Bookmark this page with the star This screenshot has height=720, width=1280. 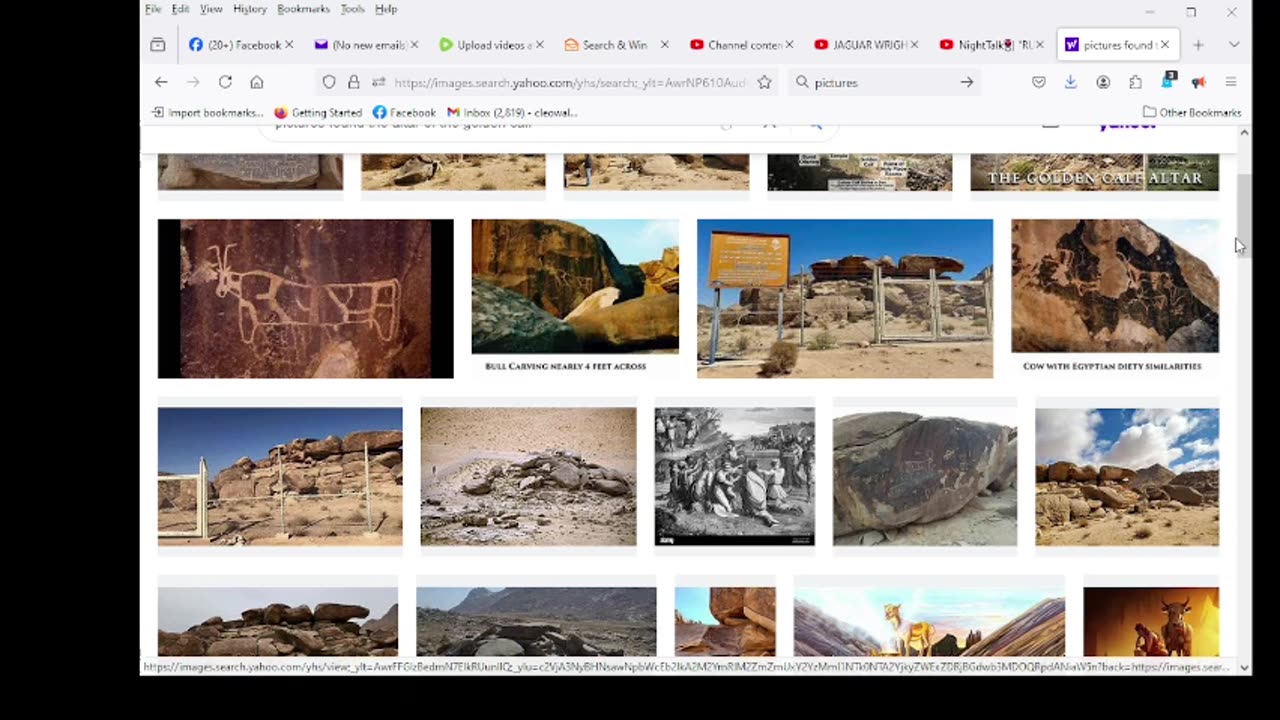coord(765,82)
